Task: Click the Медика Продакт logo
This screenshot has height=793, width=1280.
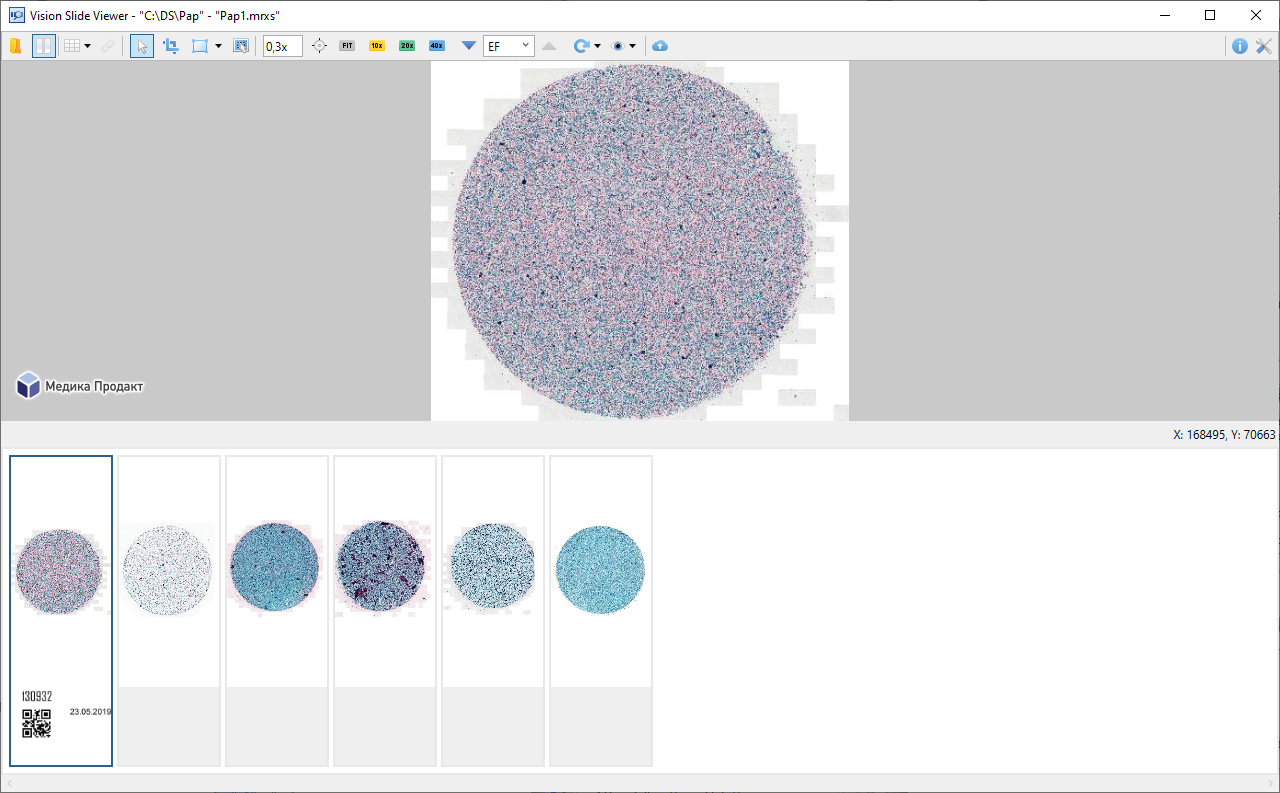Action: (x=80, y=386)
